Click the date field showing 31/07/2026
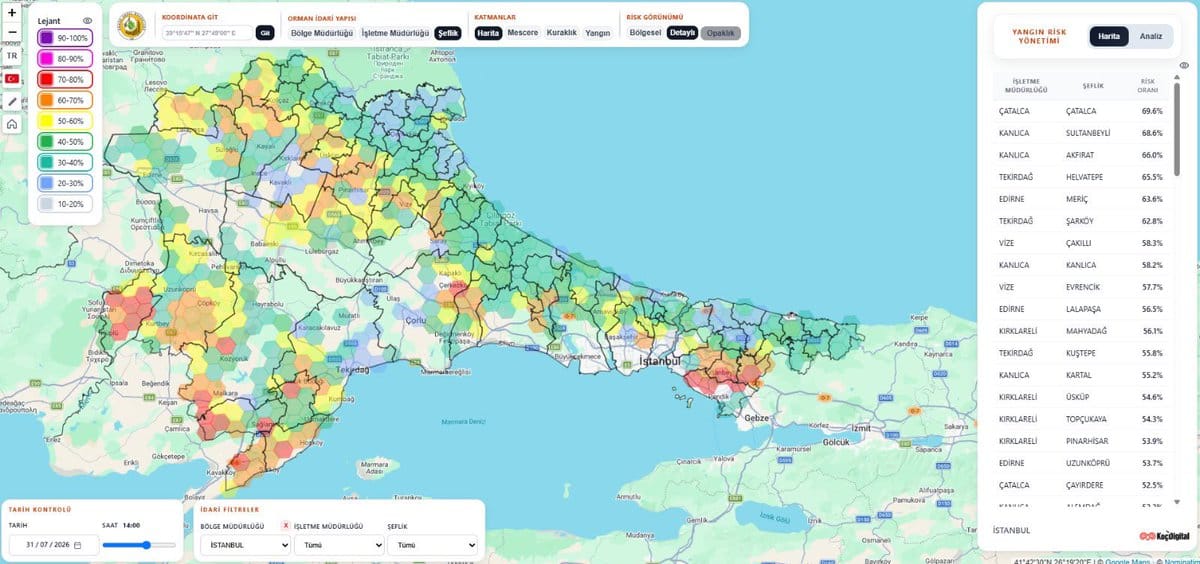Screen dimensions: 1200x564 click(x=54, y=545)
